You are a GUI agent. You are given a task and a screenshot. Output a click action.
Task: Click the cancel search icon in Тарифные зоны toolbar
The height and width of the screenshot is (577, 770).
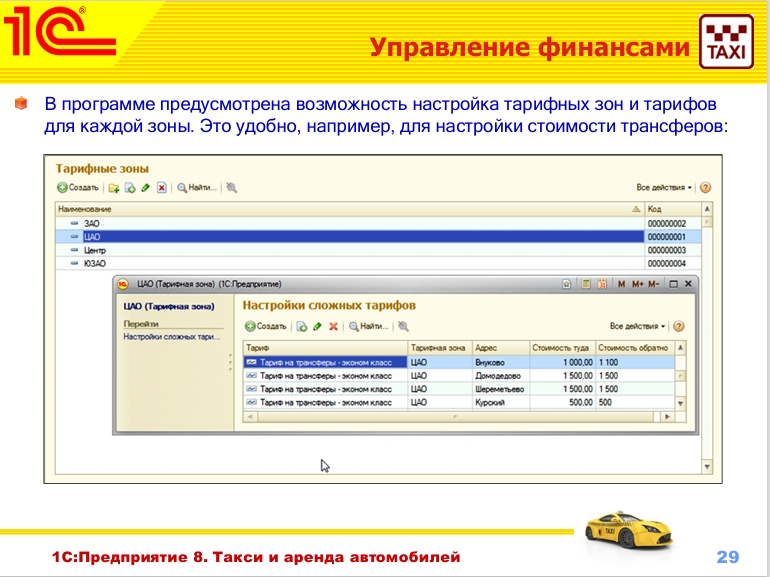point(232,187)
